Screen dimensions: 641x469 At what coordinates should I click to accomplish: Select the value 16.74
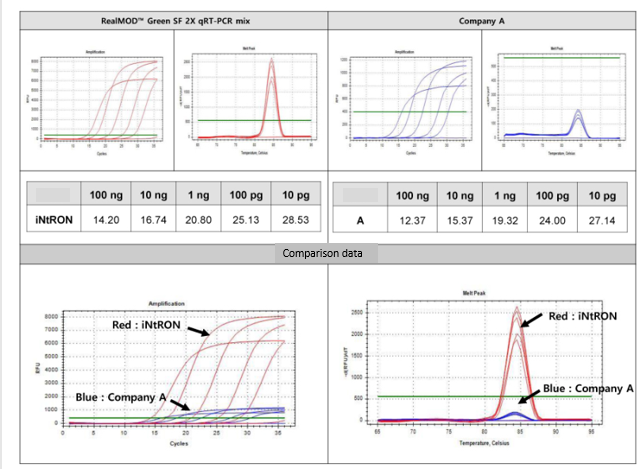point(153,220)
